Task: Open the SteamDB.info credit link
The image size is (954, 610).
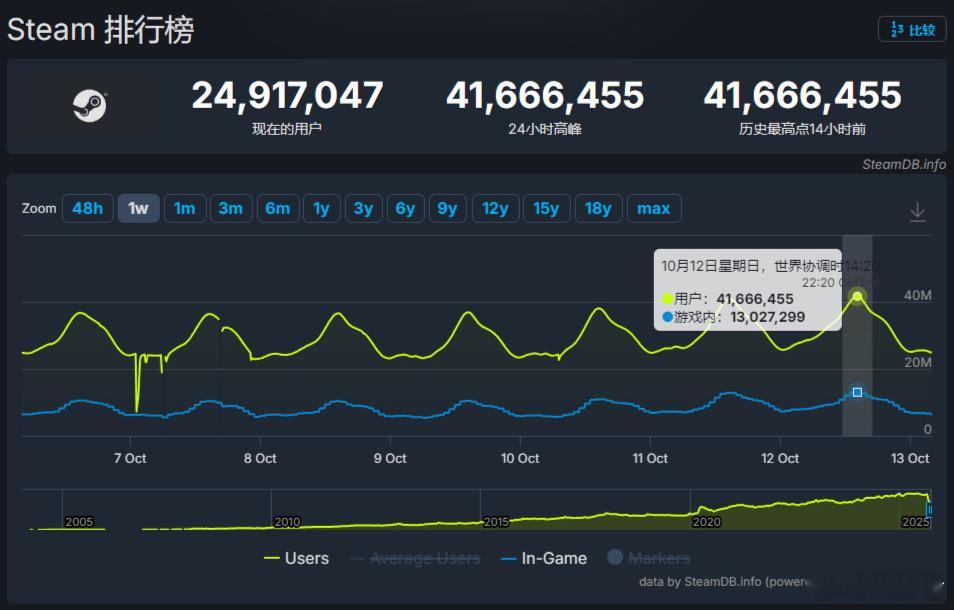Action: [x=904, y=164]
